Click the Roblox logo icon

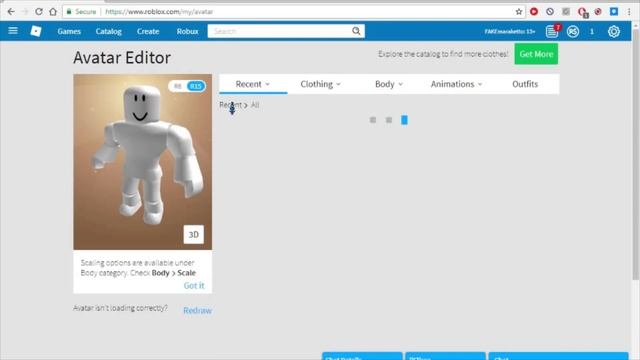point(36,31)
